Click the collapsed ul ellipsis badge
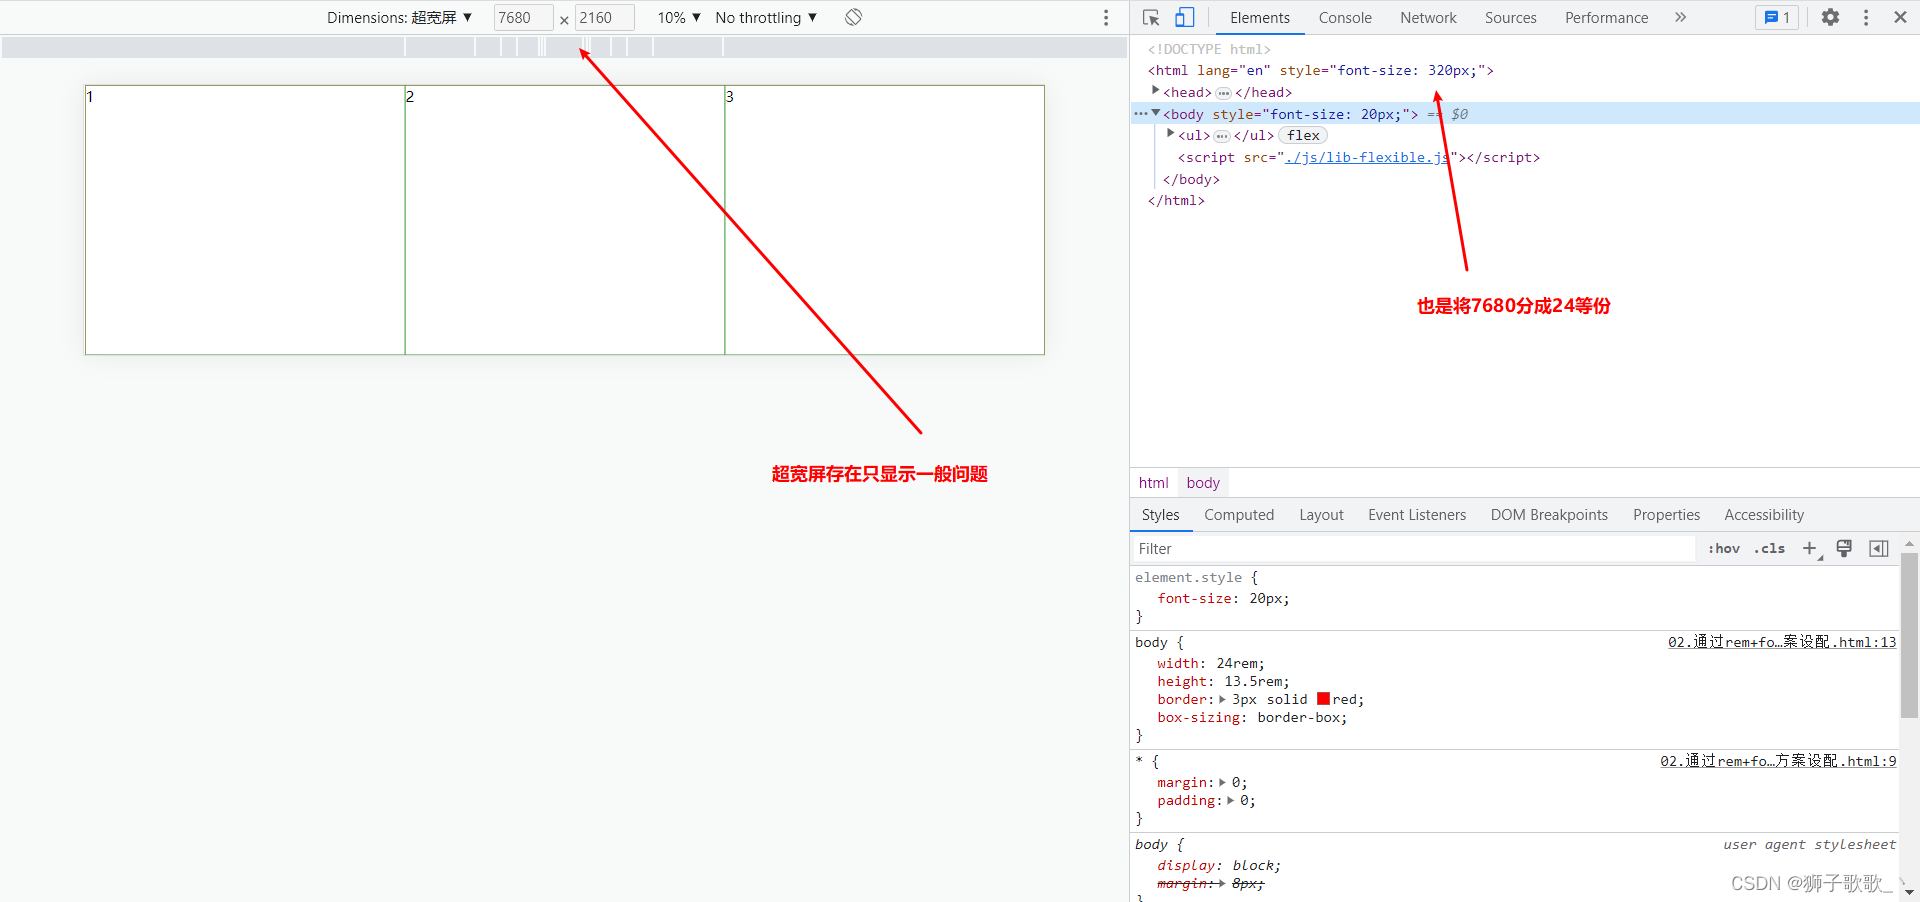 pos(1222,136)
